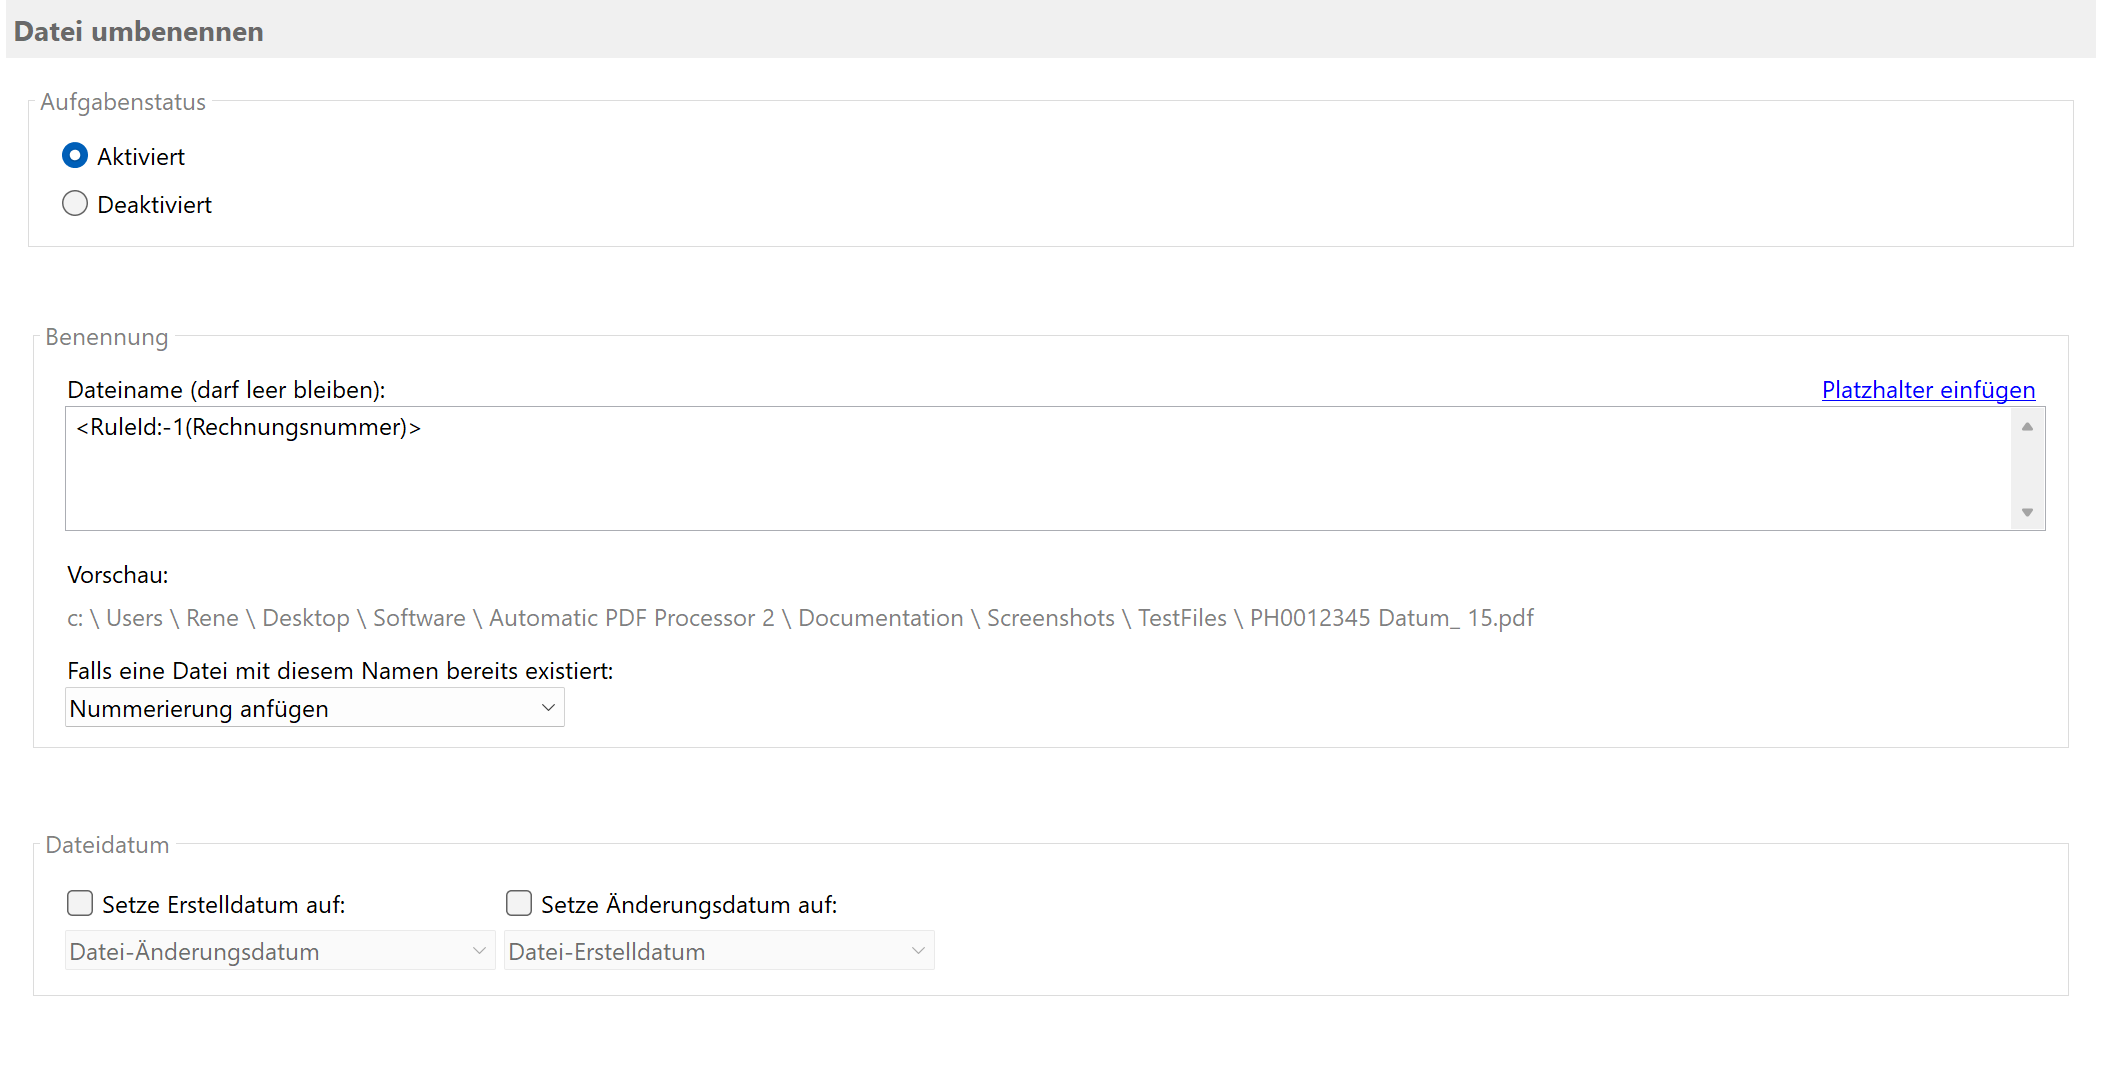Tick the Setze Änderungsdatum auf checkbox
The height and width of the screenshot is (1066, 2110).
coord(519,904)
